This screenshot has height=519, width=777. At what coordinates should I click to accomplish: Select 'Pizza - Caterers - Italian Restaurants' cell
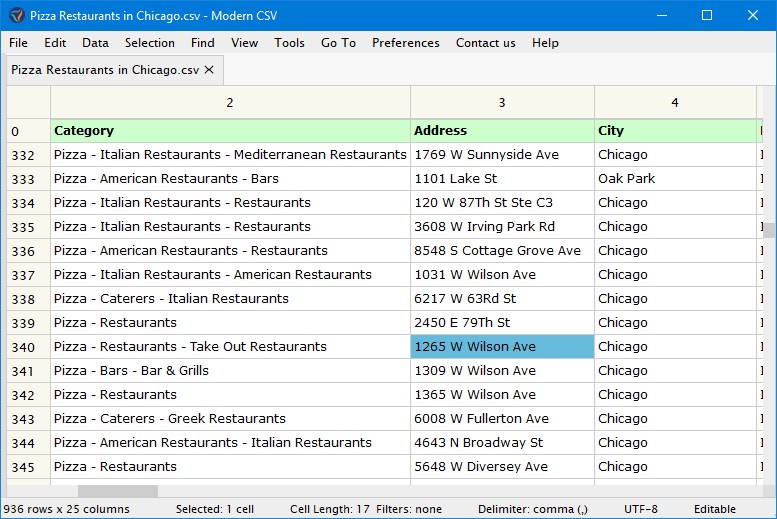(230, 299)
